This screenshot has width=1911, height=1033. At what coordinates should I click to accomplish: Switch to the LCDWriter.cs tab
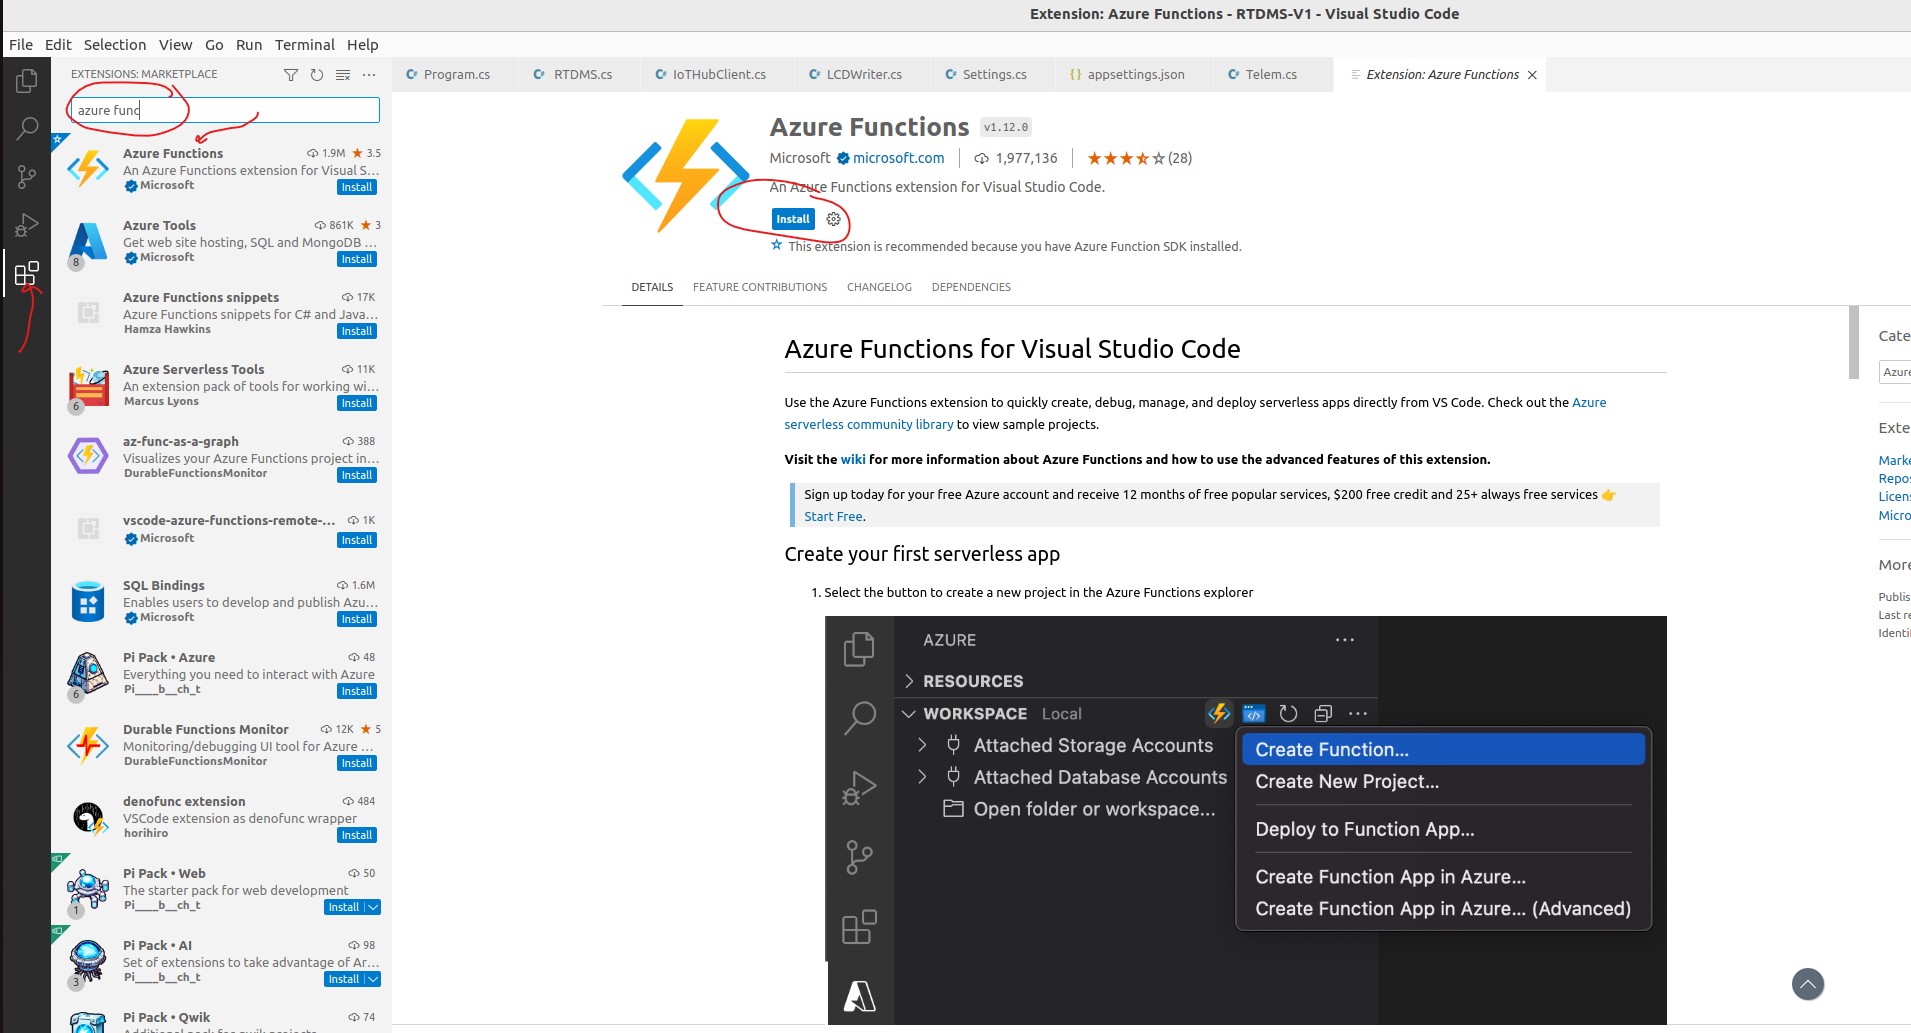864,75
